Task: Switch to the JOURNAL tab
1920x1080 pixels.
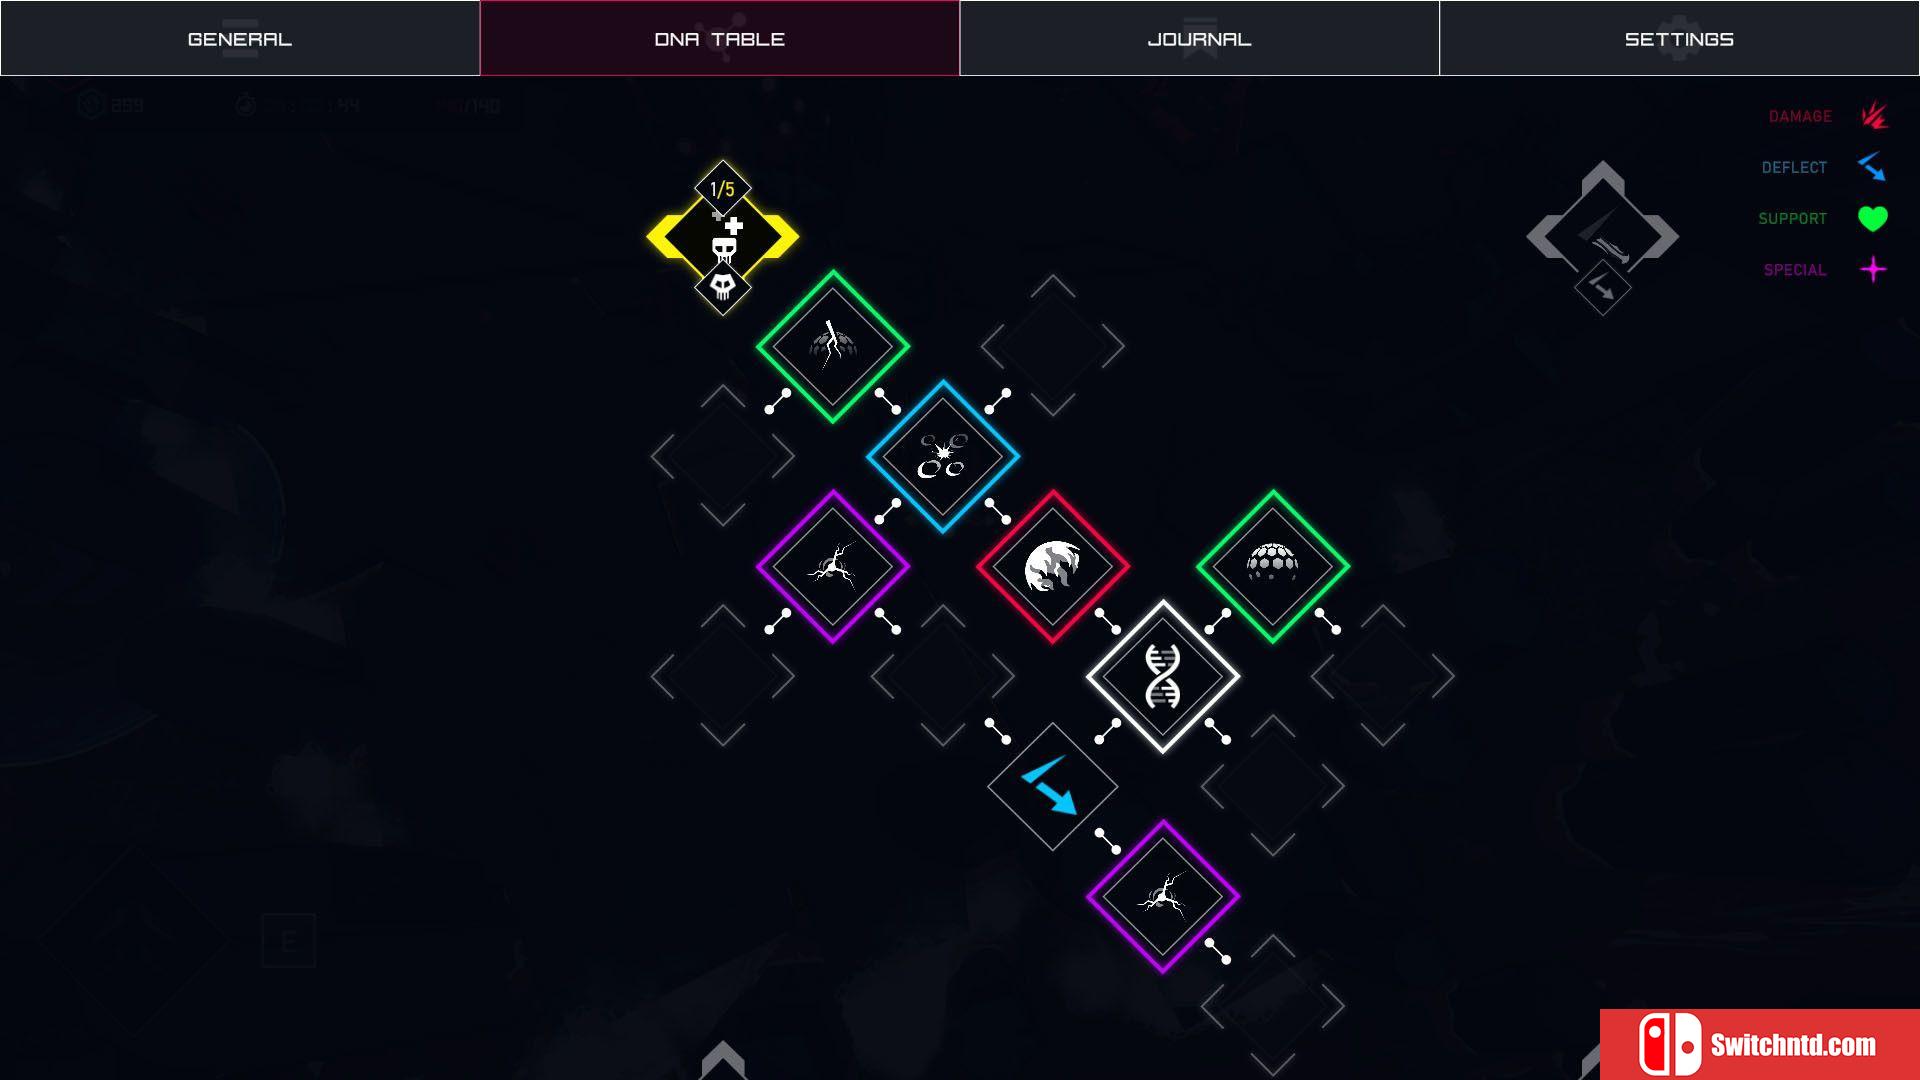Action: (1199, 38)
